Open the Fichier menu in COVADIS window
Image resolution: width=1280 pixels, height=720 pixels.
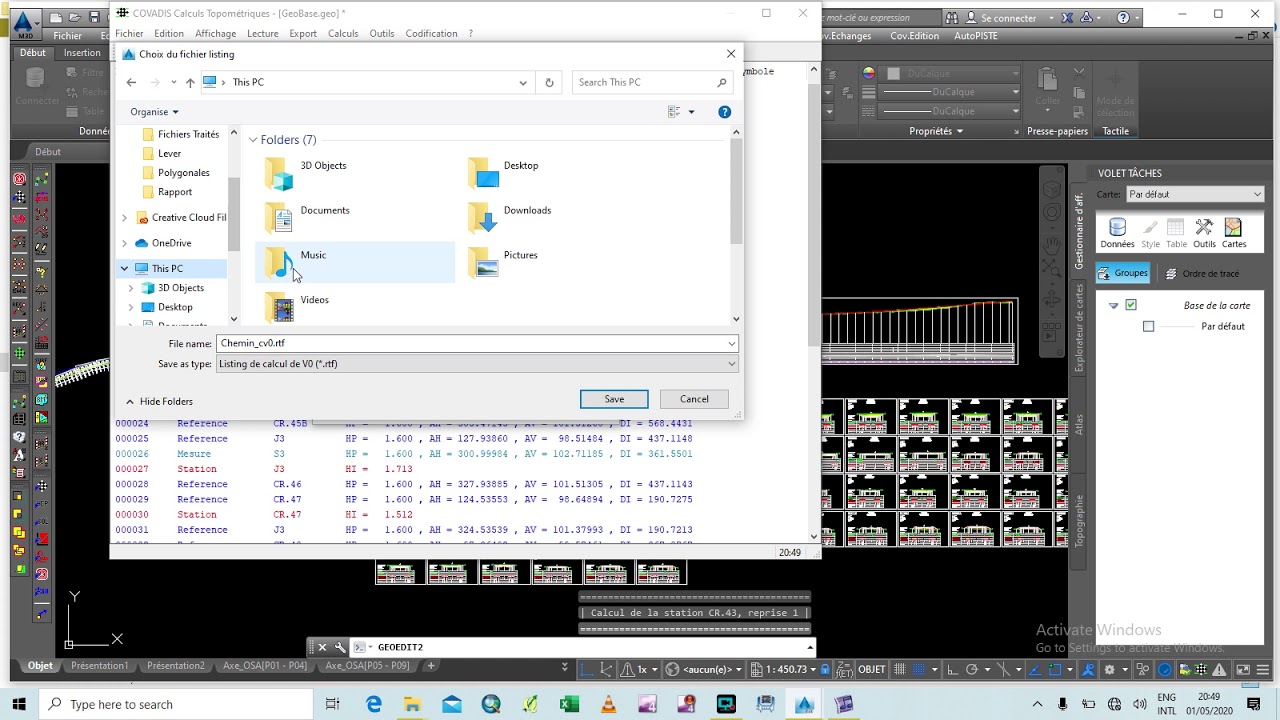click(x=129, y=33)
